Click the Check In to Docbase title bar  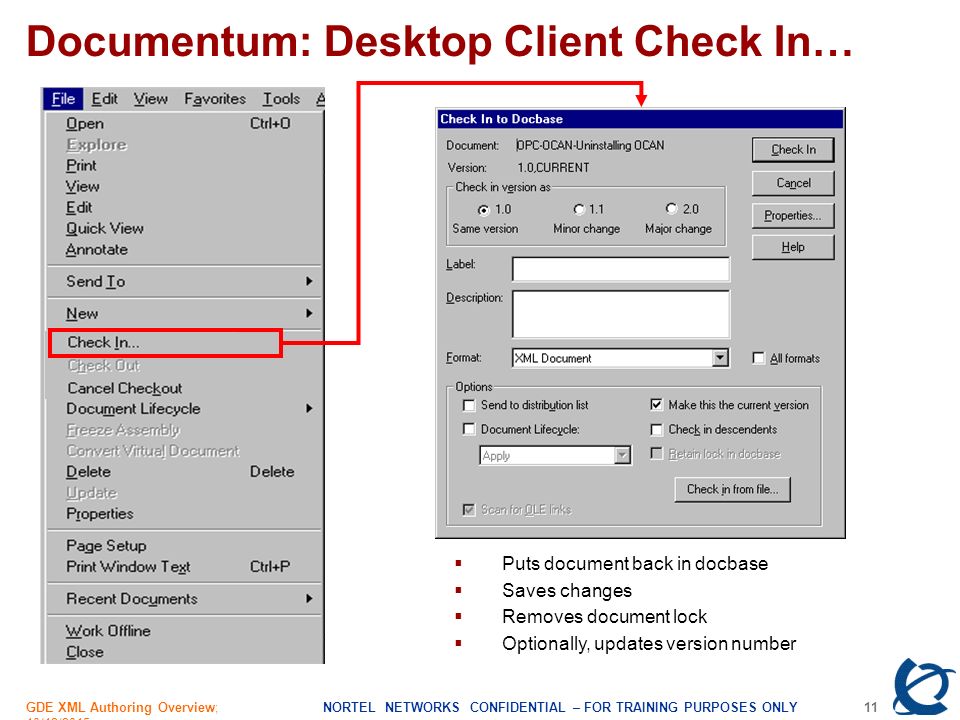point(640,119)
